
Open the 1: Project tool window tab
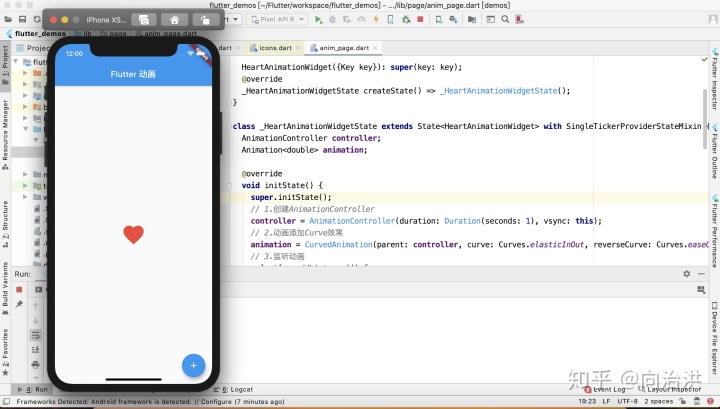coord(6,64)
